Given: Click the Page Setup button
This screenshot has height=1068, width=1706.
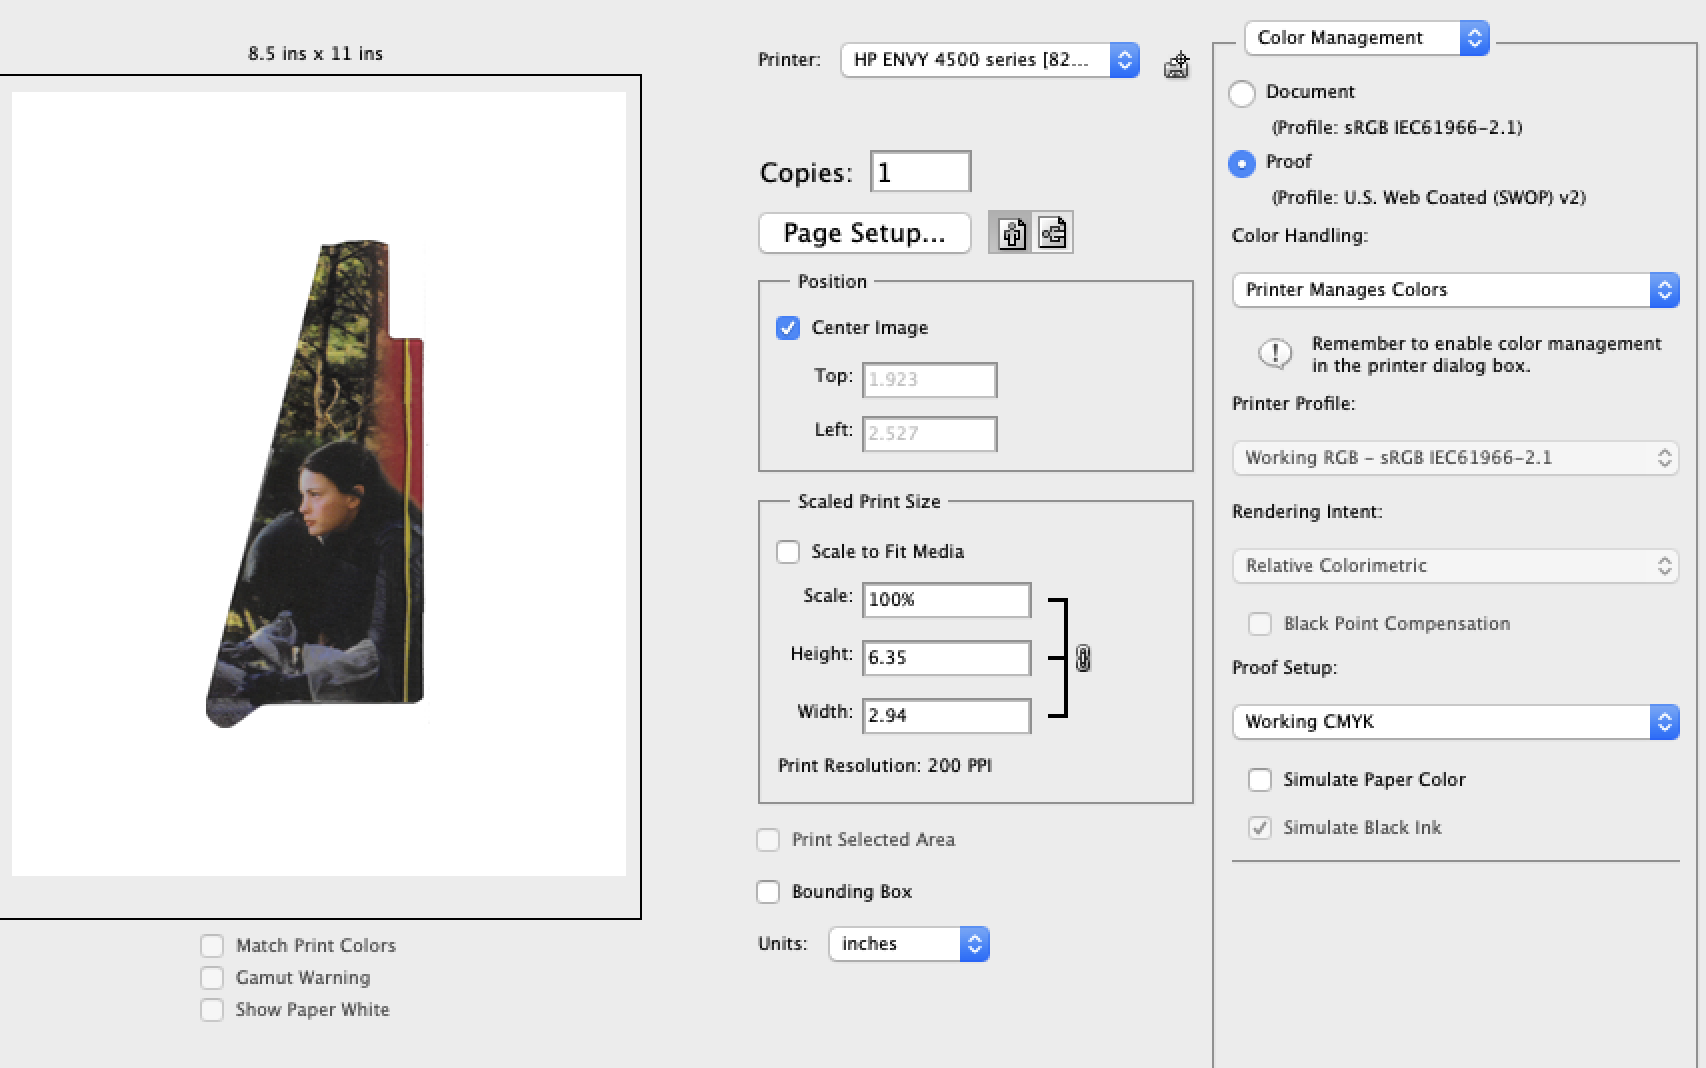Looking at the screenshot, I should click(x=864, y=233).
